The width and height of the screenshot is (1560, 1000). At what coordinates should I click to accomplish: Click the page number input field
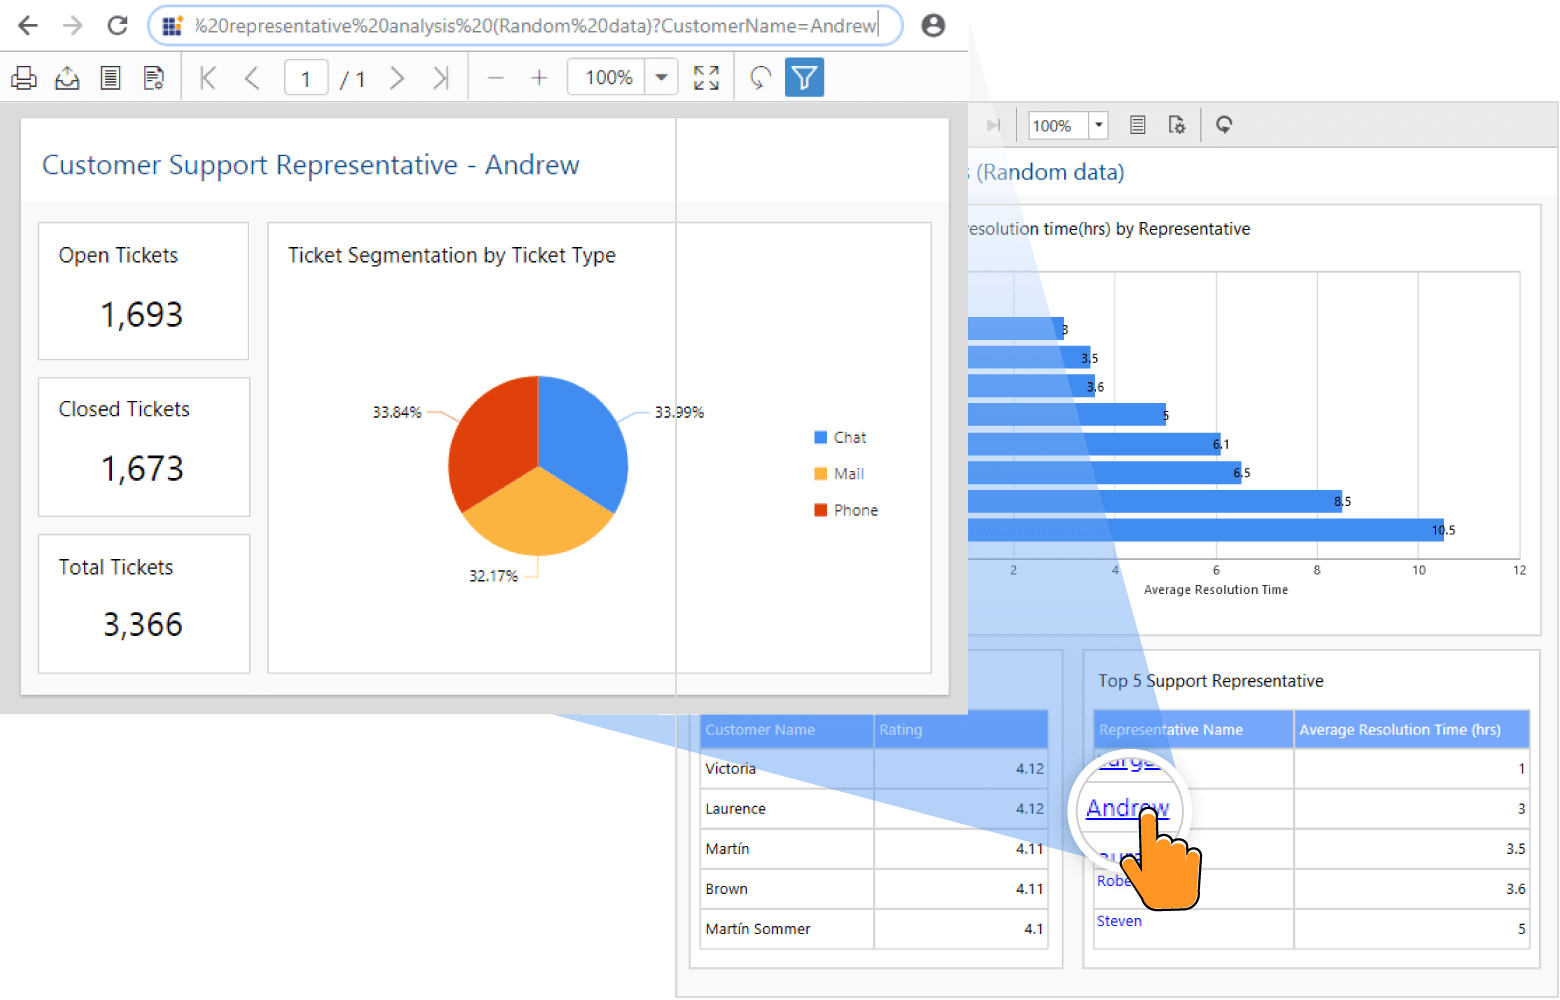pos(306,78)
